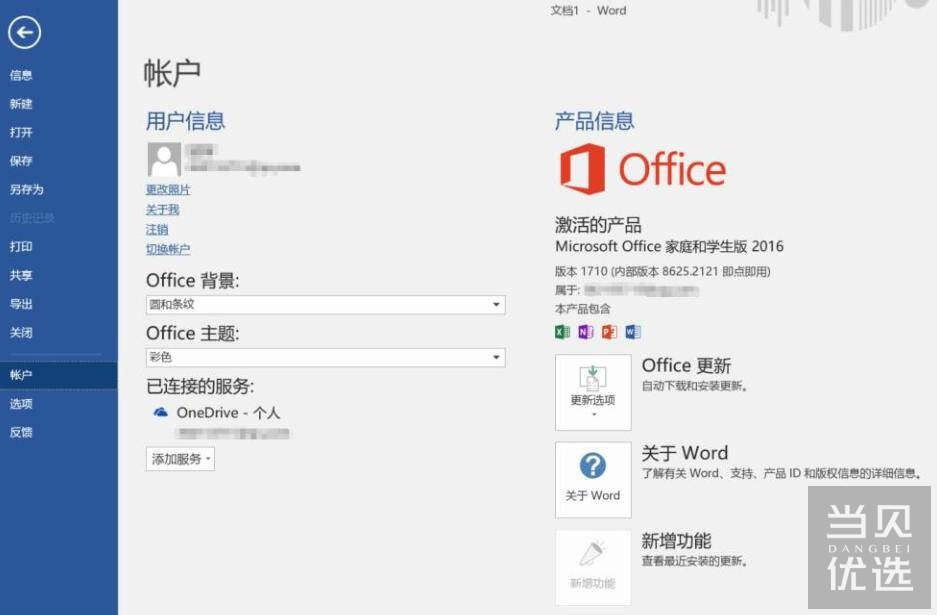Click the Microsoft Office 家庭和学生版 2016 text
Viewport: 937px width, 615px height.
tap(669, 246)
